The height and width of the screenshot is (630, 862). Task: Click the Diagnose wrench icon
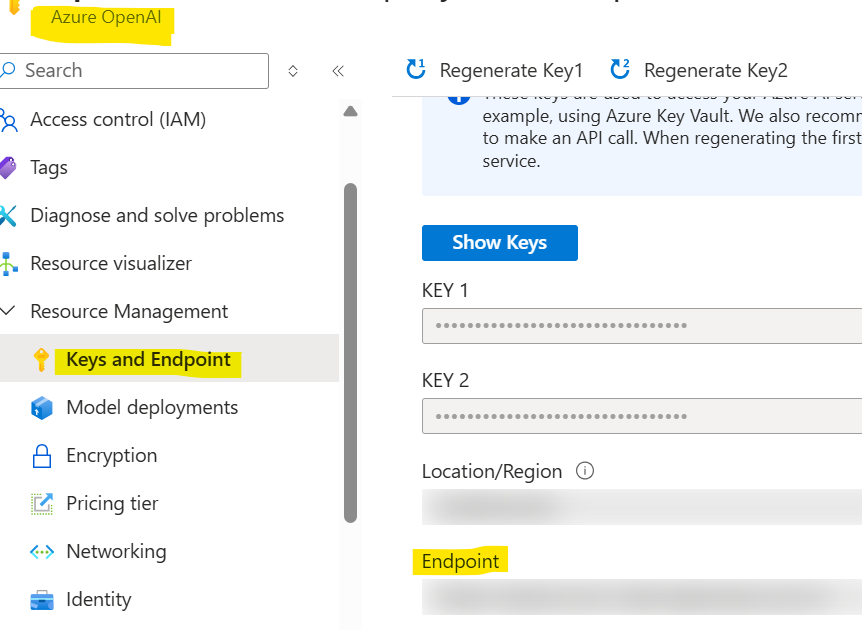pos(8,215)
